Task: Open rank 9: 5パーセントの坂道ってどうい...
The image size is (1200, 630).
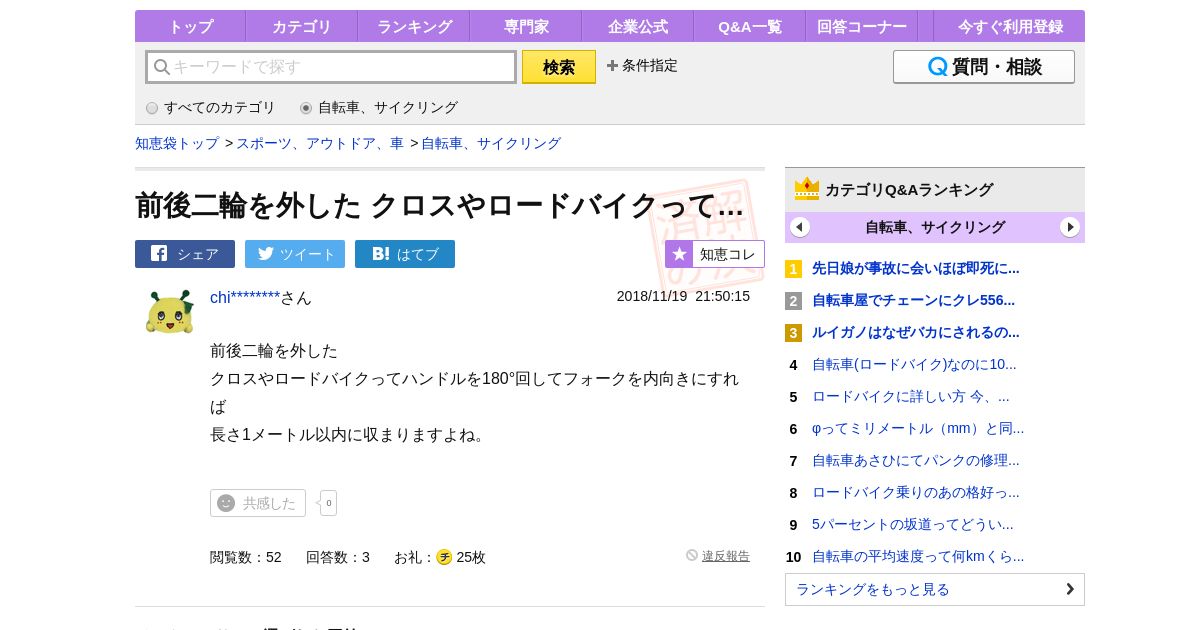Action: tap(913, 524)
